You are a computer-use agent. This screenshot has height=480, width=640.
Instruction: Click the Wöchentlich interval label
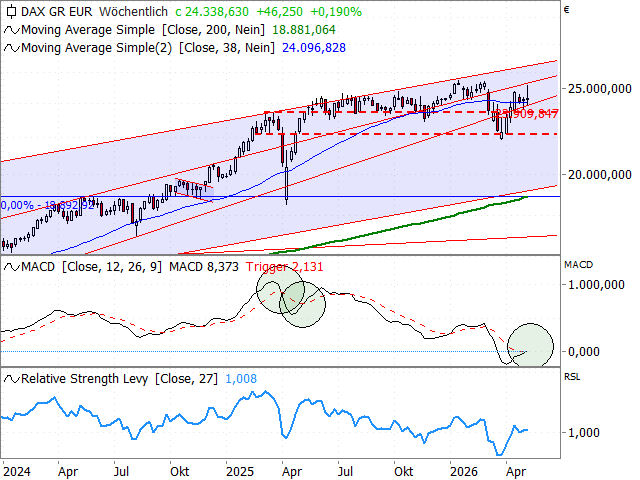133,12
